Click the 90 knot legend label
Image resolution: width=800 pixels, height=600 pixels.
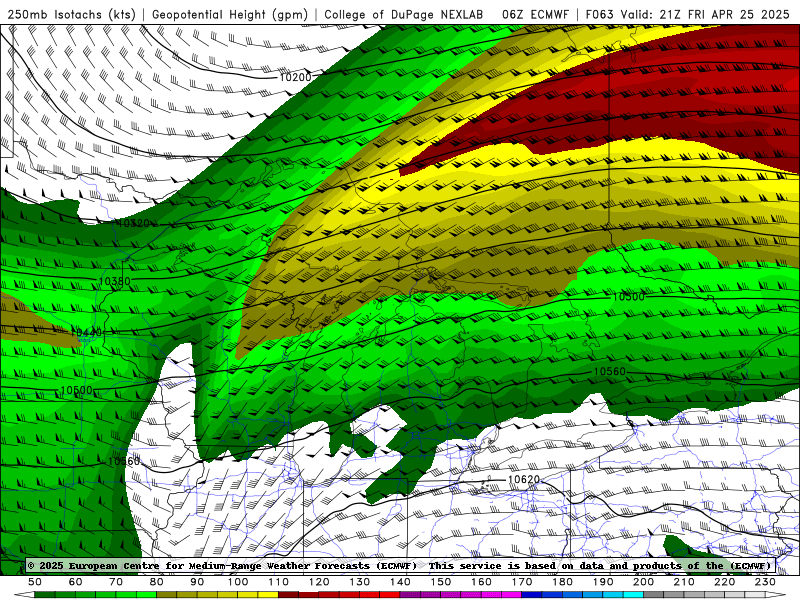(x=197, y=582)
